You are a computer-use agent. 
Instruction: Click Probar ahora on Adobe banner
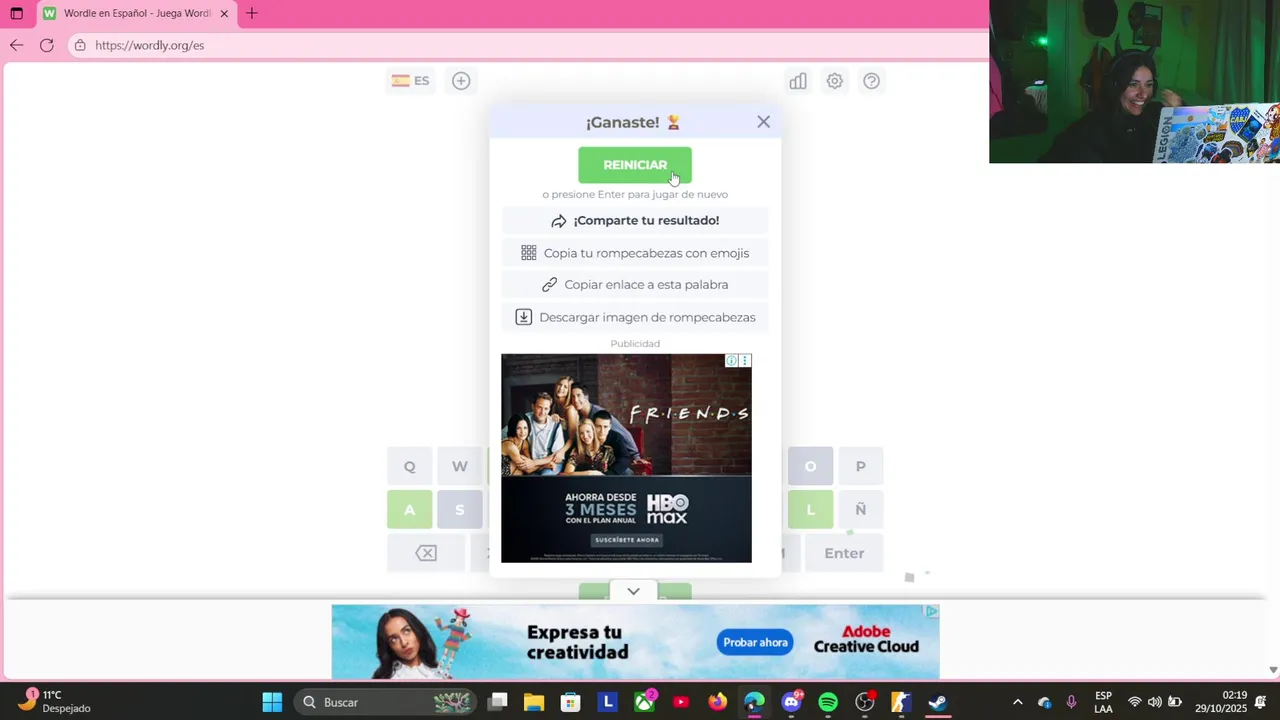(x=755, y=642)
